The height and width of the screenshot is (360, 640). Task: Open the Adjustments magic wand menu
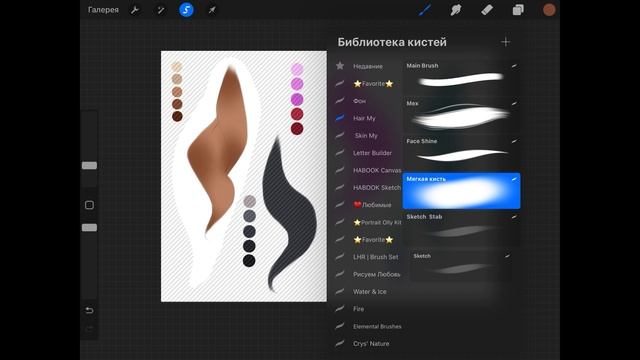tap(160, 10)
